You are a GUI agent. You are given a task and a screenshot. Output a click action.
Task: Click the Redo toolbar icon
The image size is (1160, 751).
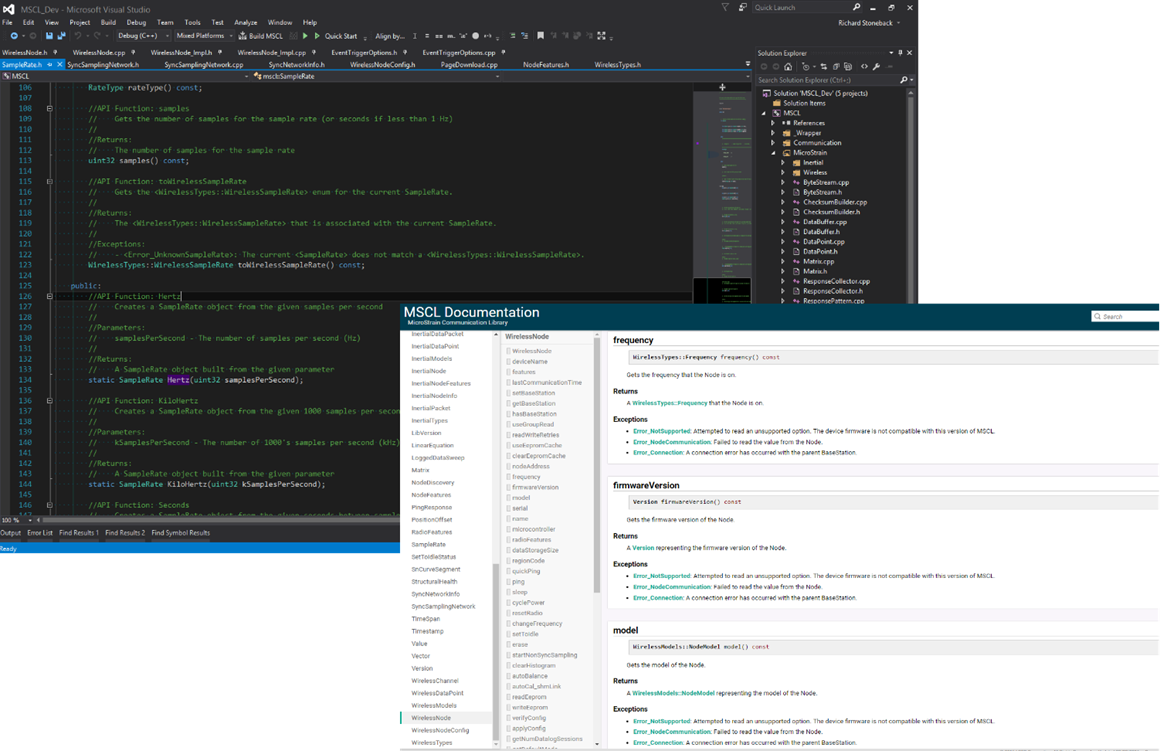click(x=97, y=36)
